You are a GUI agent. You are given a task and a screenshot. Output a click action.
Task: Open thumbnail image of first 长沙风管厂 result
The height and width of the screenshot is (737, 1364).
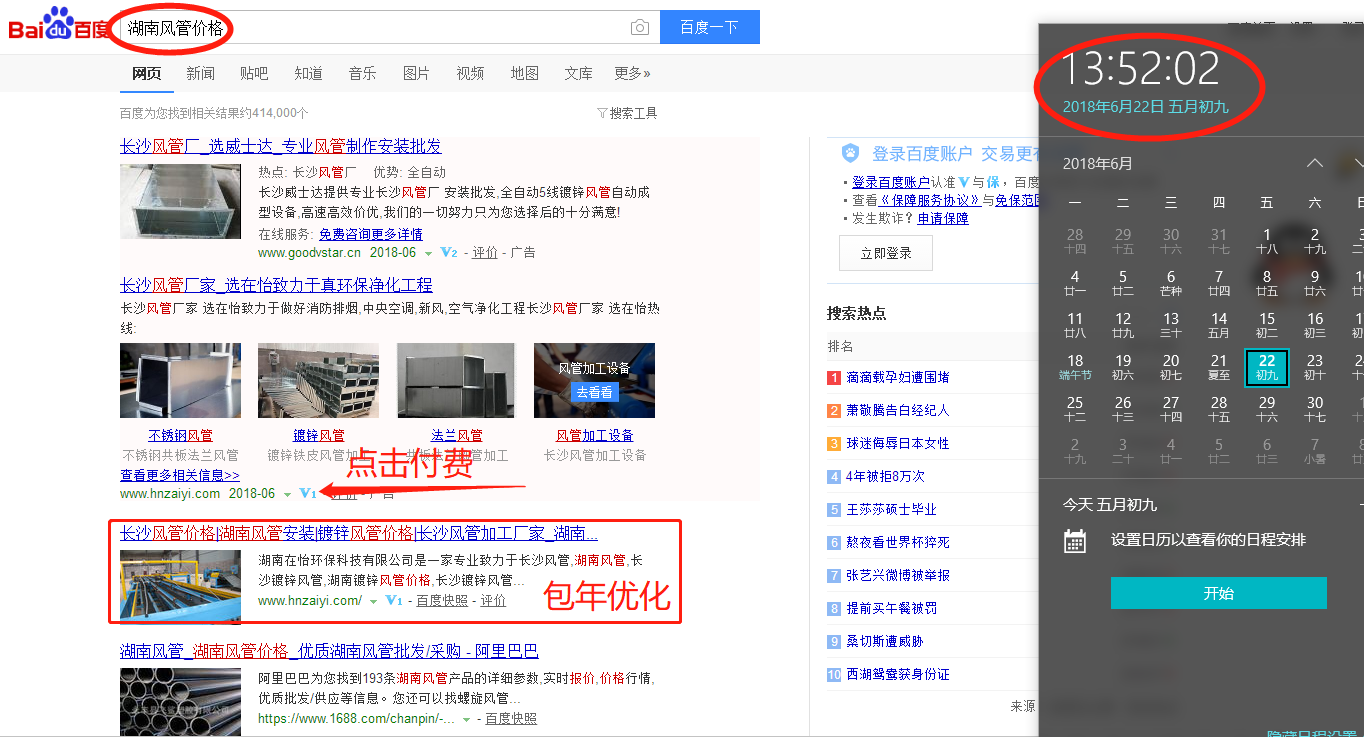tap(180, 201)
